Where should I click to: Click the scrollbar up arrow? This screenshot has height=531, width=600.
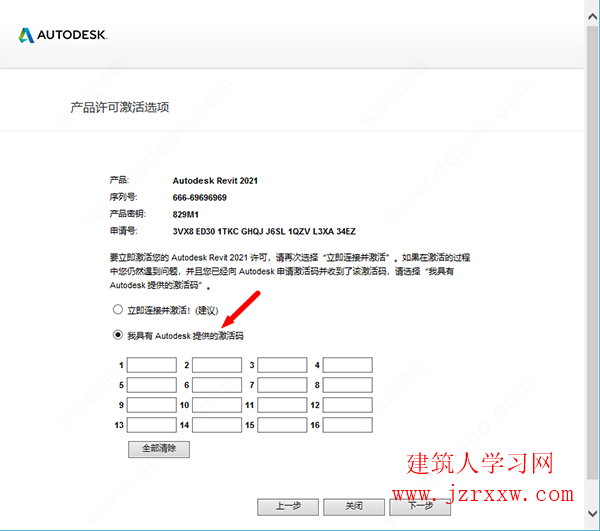pyautogui.click(x=592, y=16)
